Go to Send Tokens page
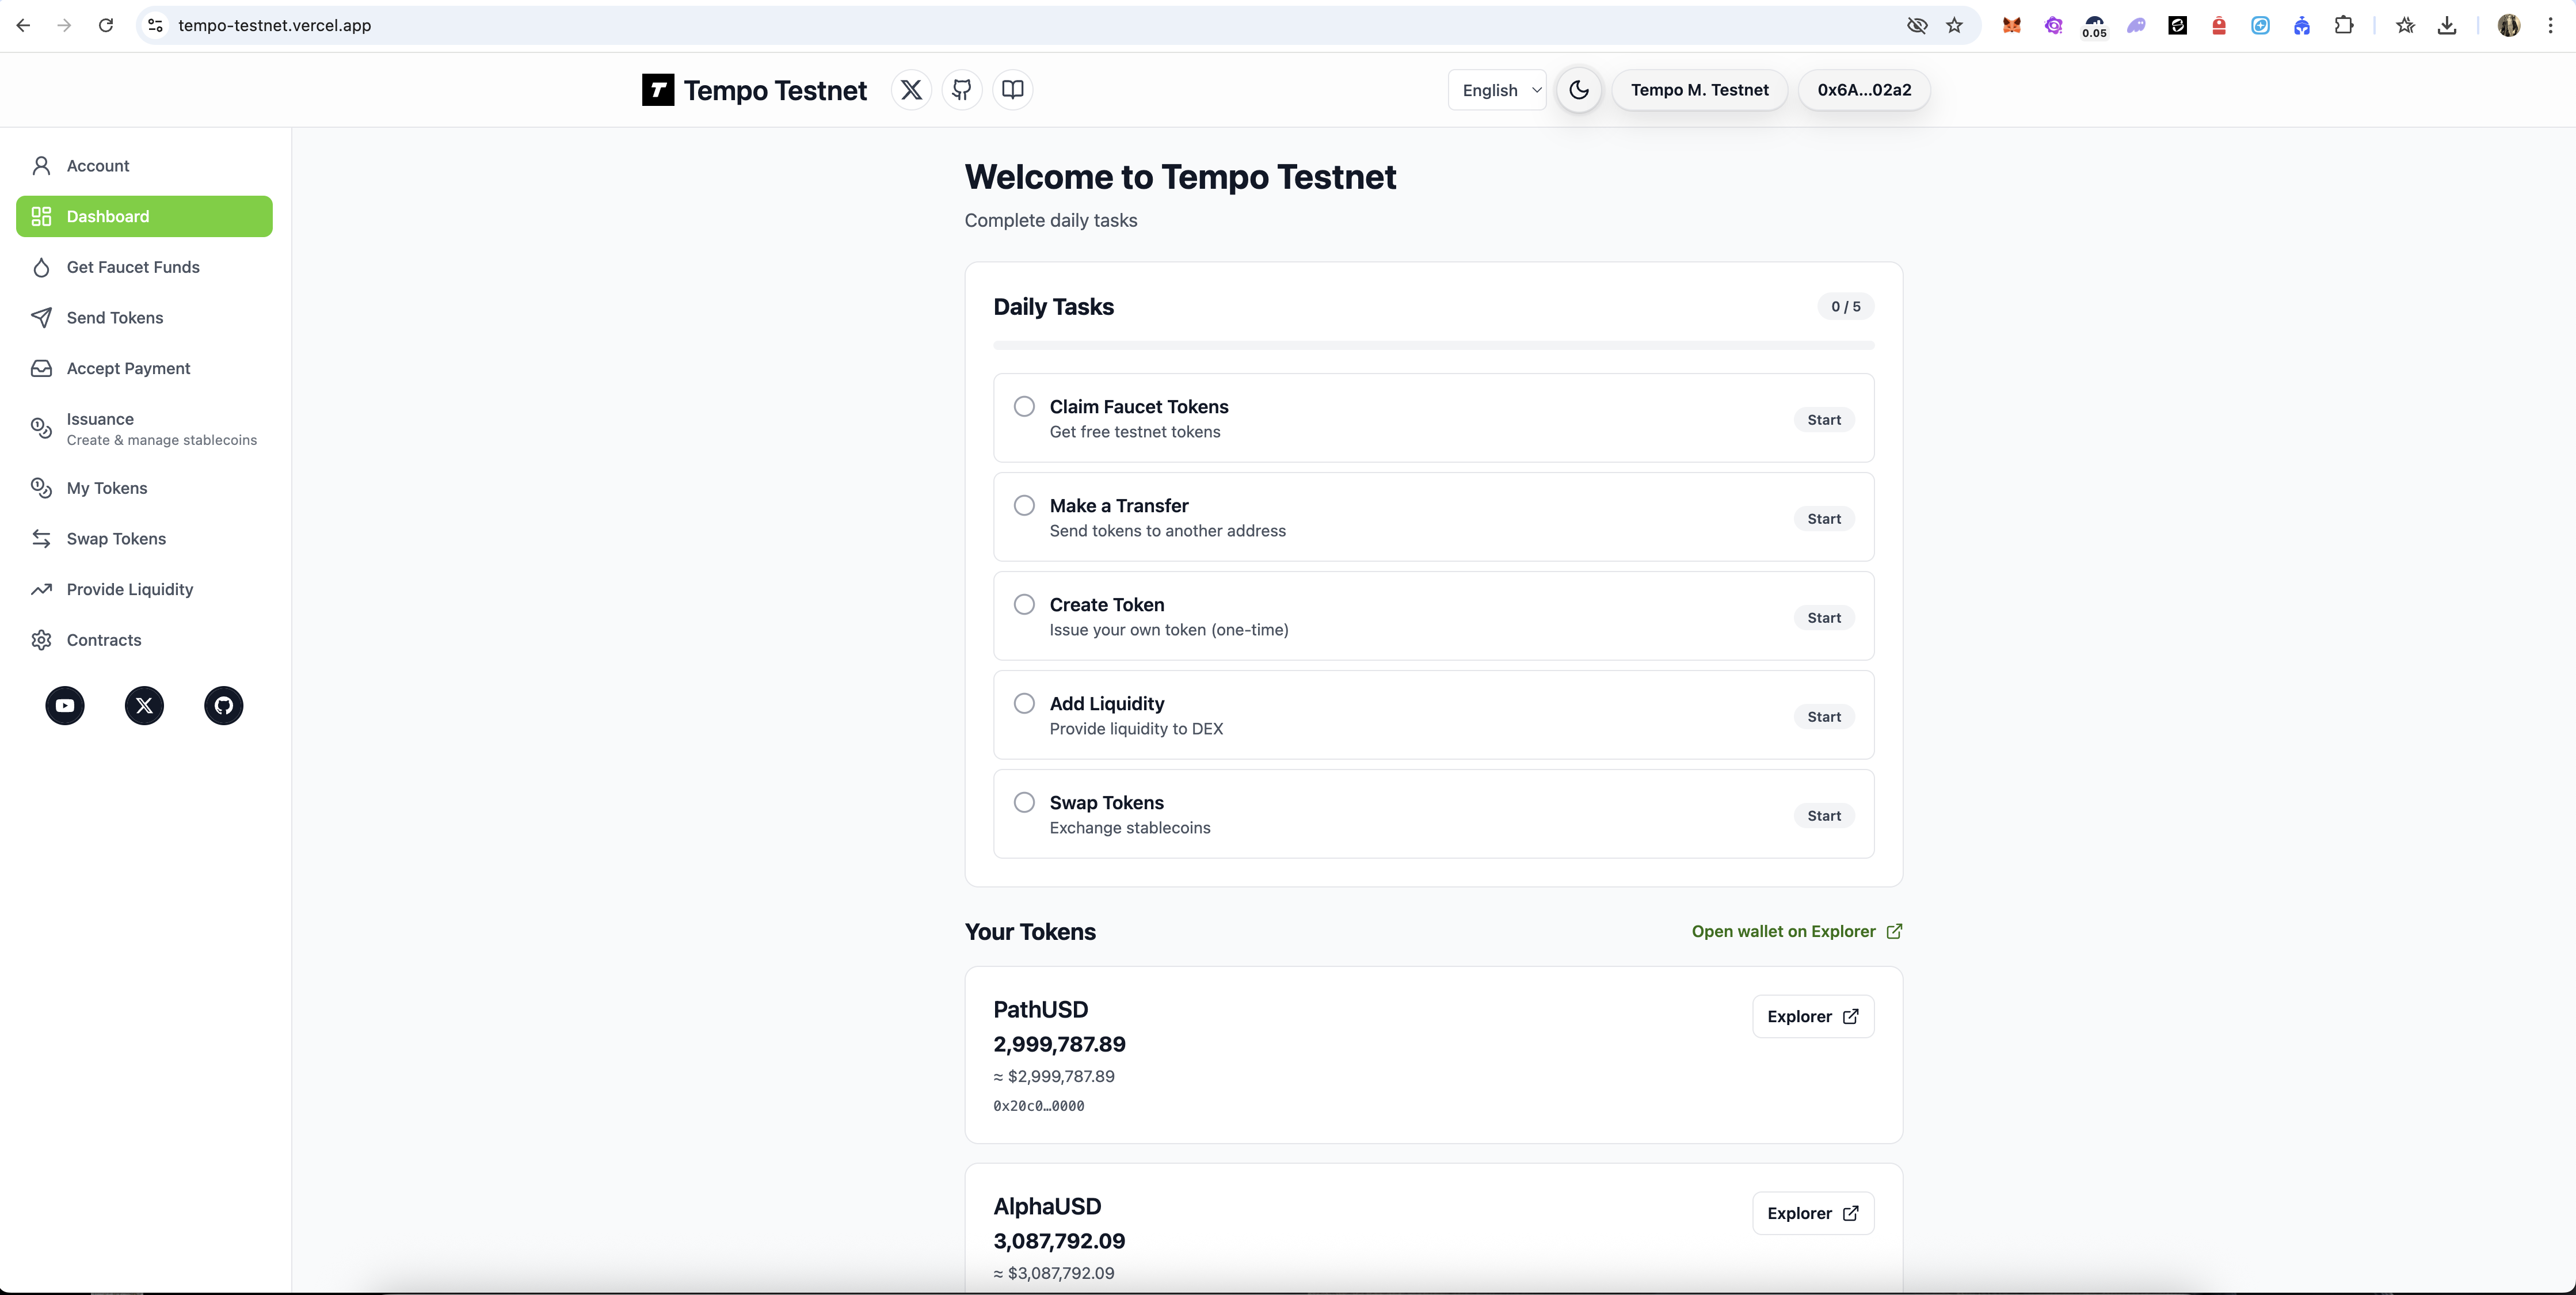Image resolution: width=2576 pixels, height=1295 pixels. click(x=144, y=318)
